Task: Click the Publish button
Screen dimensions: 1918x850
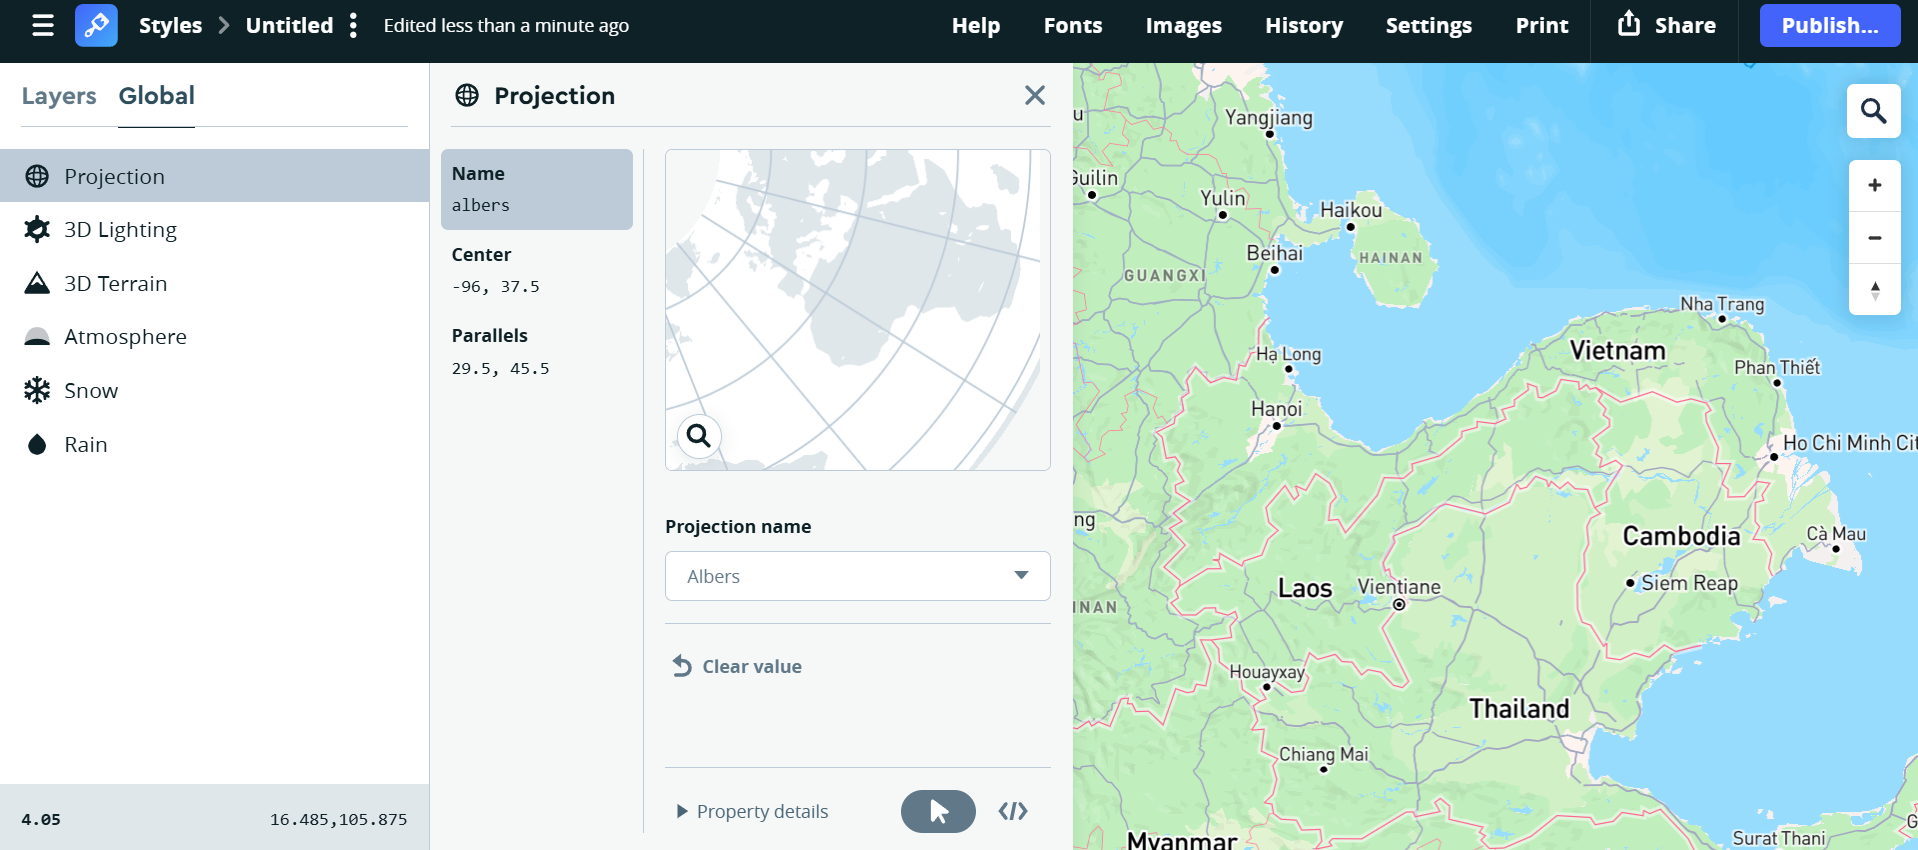Action: pos(1830,25)
